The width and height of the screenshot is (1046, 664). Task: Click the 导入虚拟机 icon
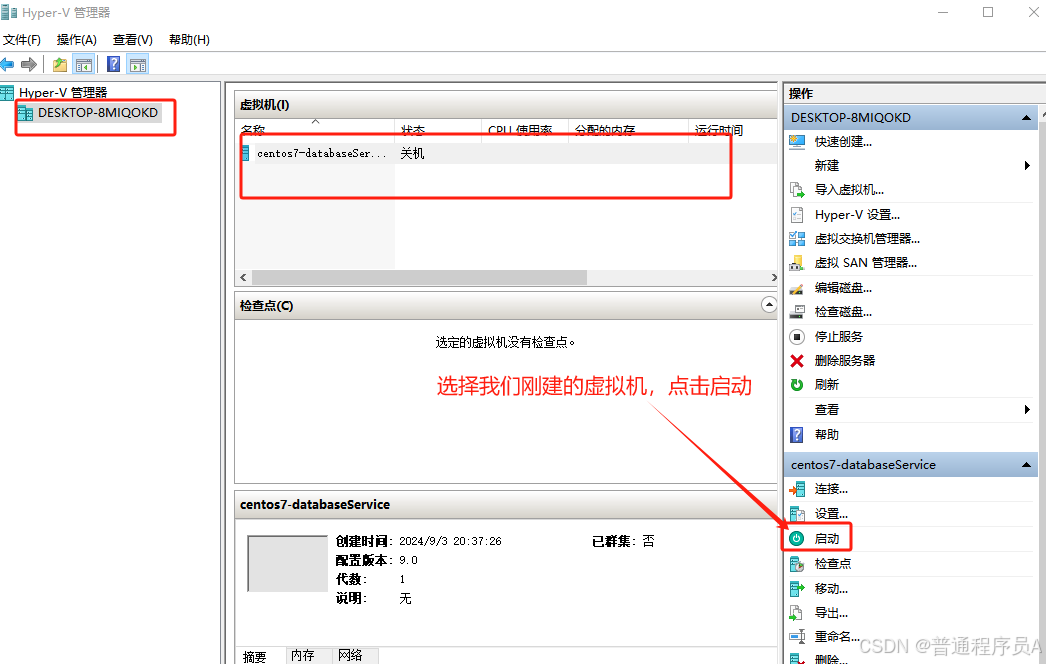coord(797,190)
